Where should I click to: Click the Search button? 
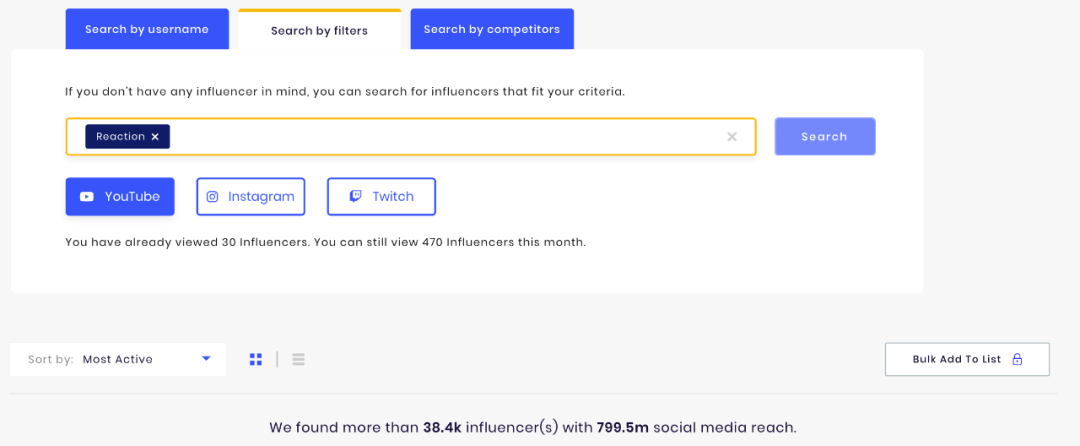(824, 136)
